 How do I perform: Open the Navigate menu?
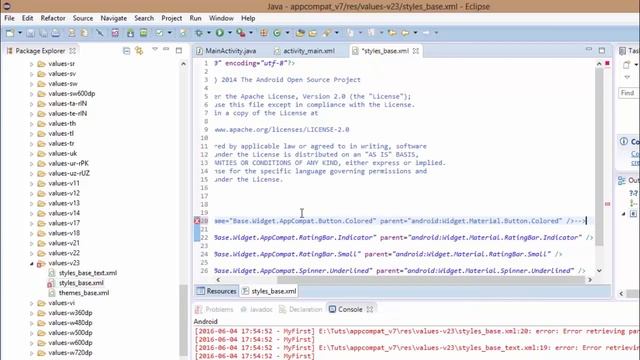pyautogui.click(x=113, y=18)
